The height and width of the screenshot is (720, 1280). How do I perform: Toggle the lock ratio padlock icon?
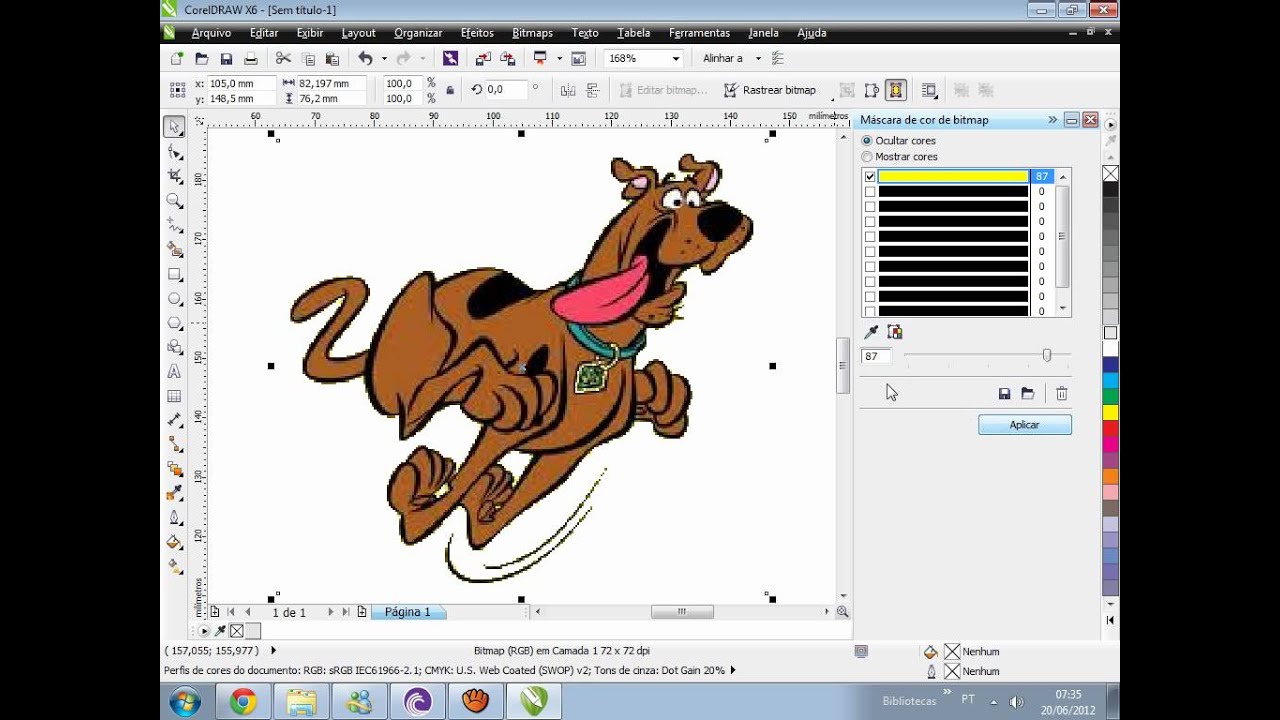coord(450,90)
